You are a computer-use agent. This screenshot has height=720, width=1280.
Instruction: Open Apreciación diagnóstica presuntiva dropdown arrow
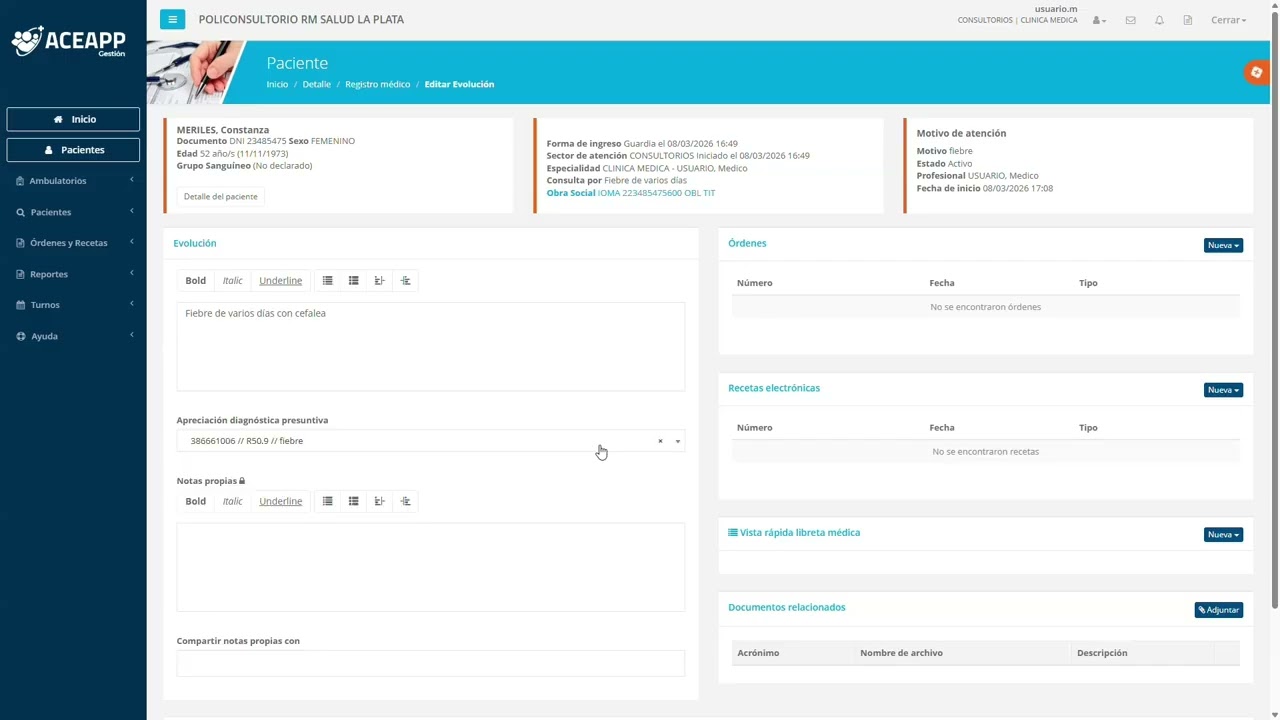(x=677, y=441)
